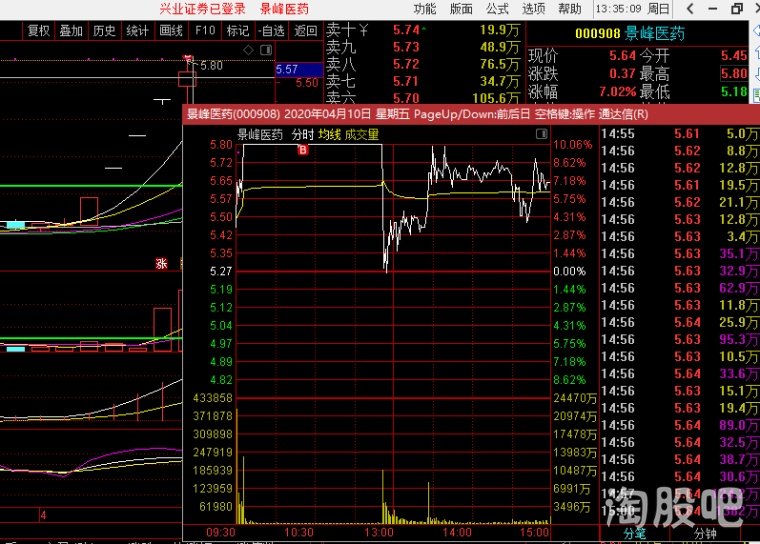Click the 标记 mark button
760x544 pixels.
238,31
